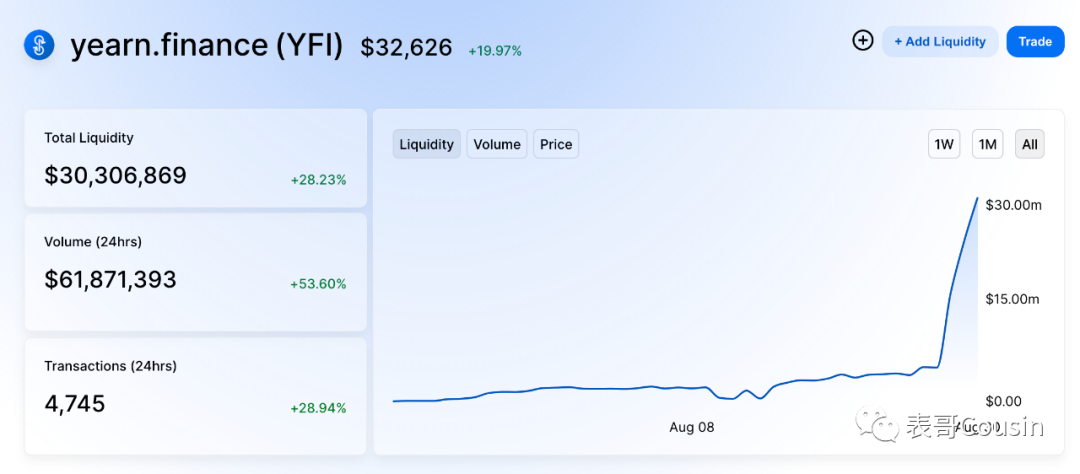Select the 1M time range

point(988,144)
